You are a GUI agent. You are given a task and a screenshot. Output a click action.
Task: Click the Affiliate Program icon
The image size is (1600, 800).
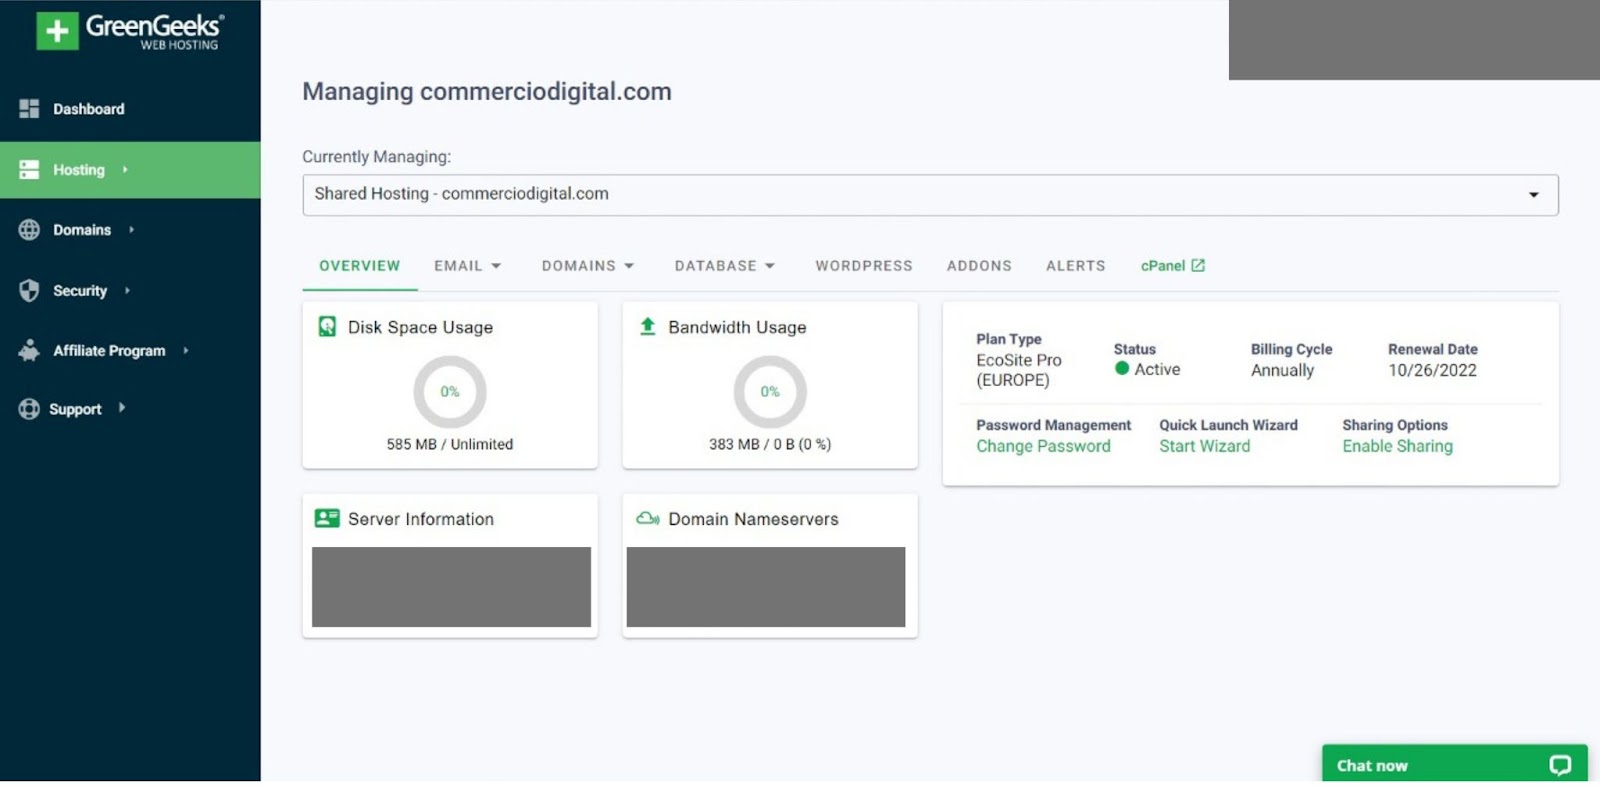coord(29,350)
